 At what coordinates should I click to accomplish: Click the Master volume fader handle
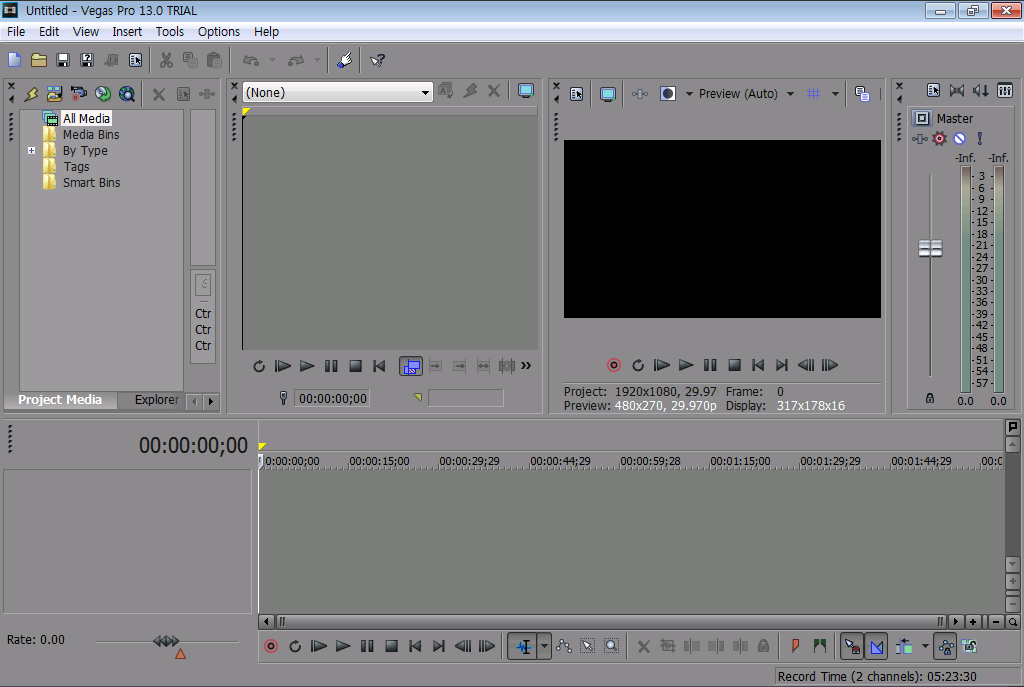(x=930, y=248)
